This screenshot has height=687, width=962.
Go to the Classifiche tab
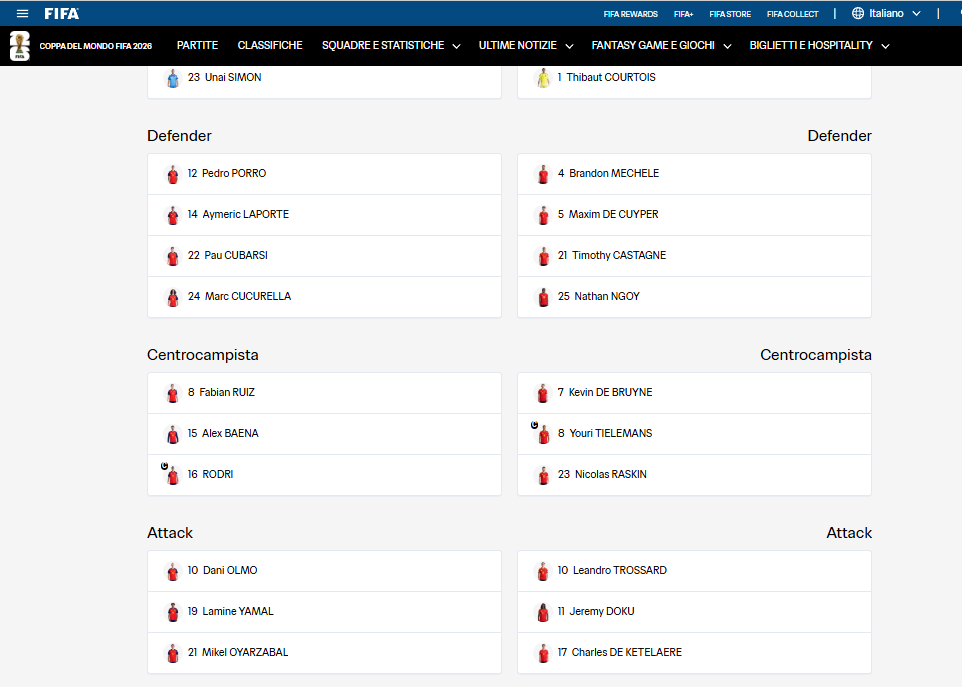270,45
